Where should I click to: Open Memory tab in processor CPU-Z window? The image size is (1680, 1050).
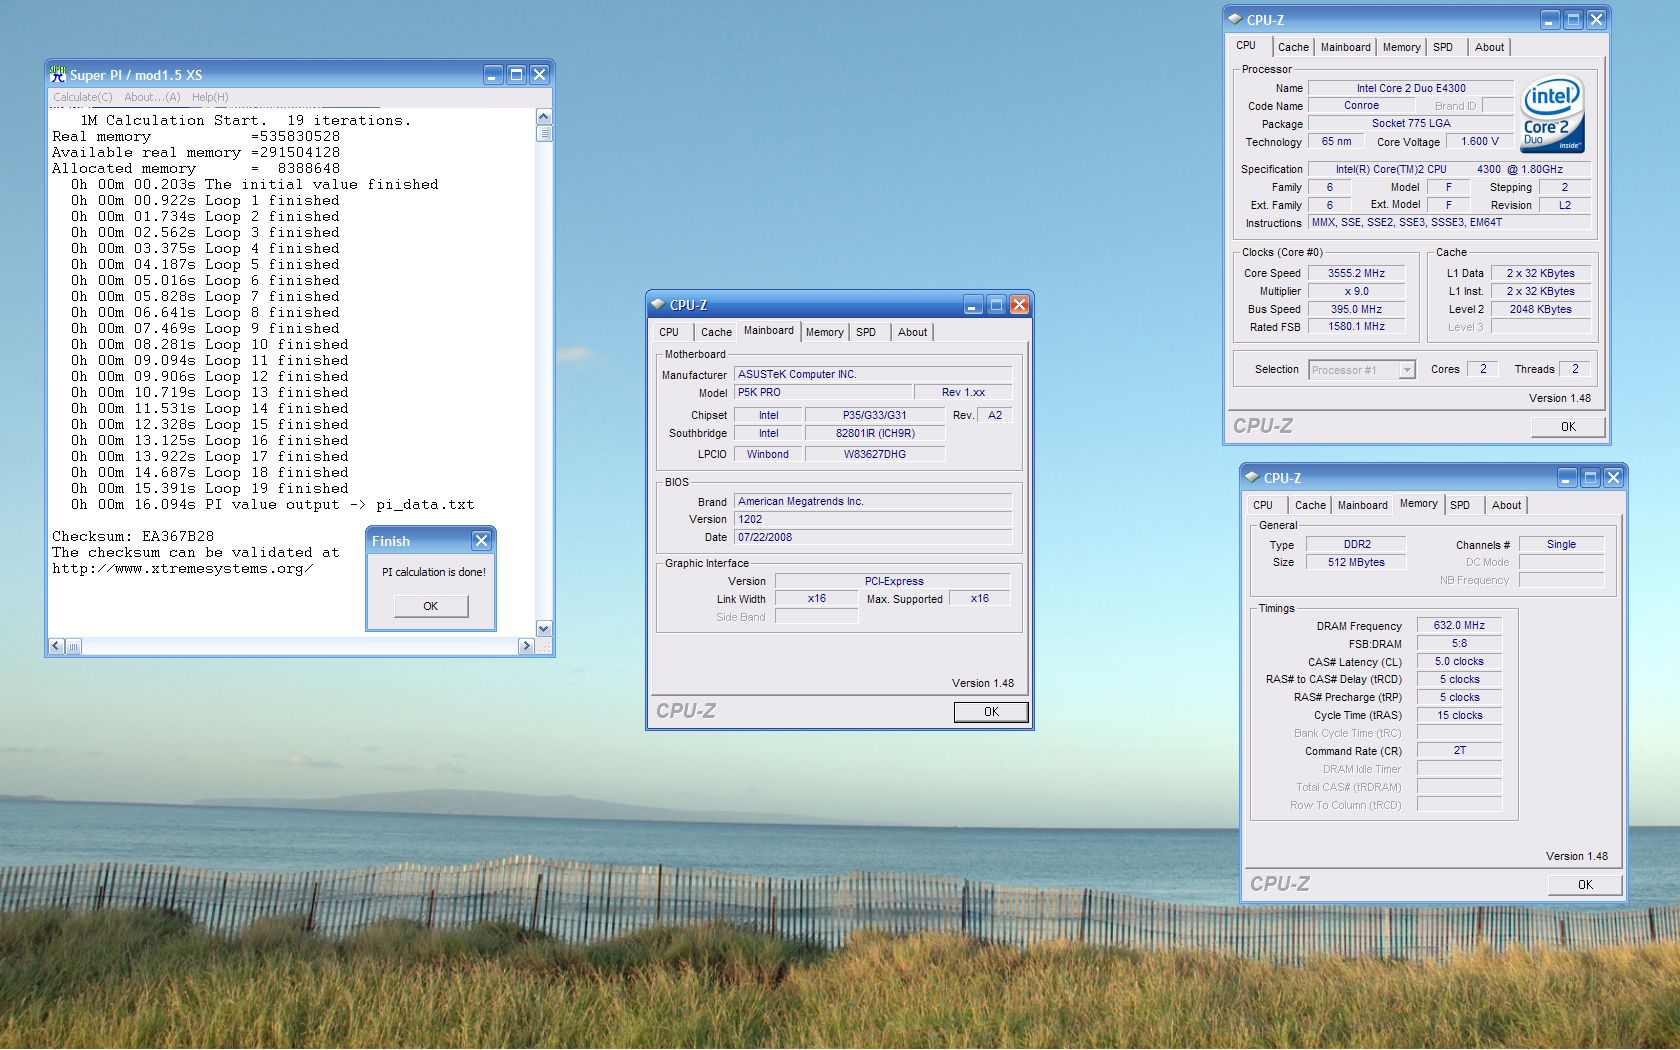point(1401,47)
